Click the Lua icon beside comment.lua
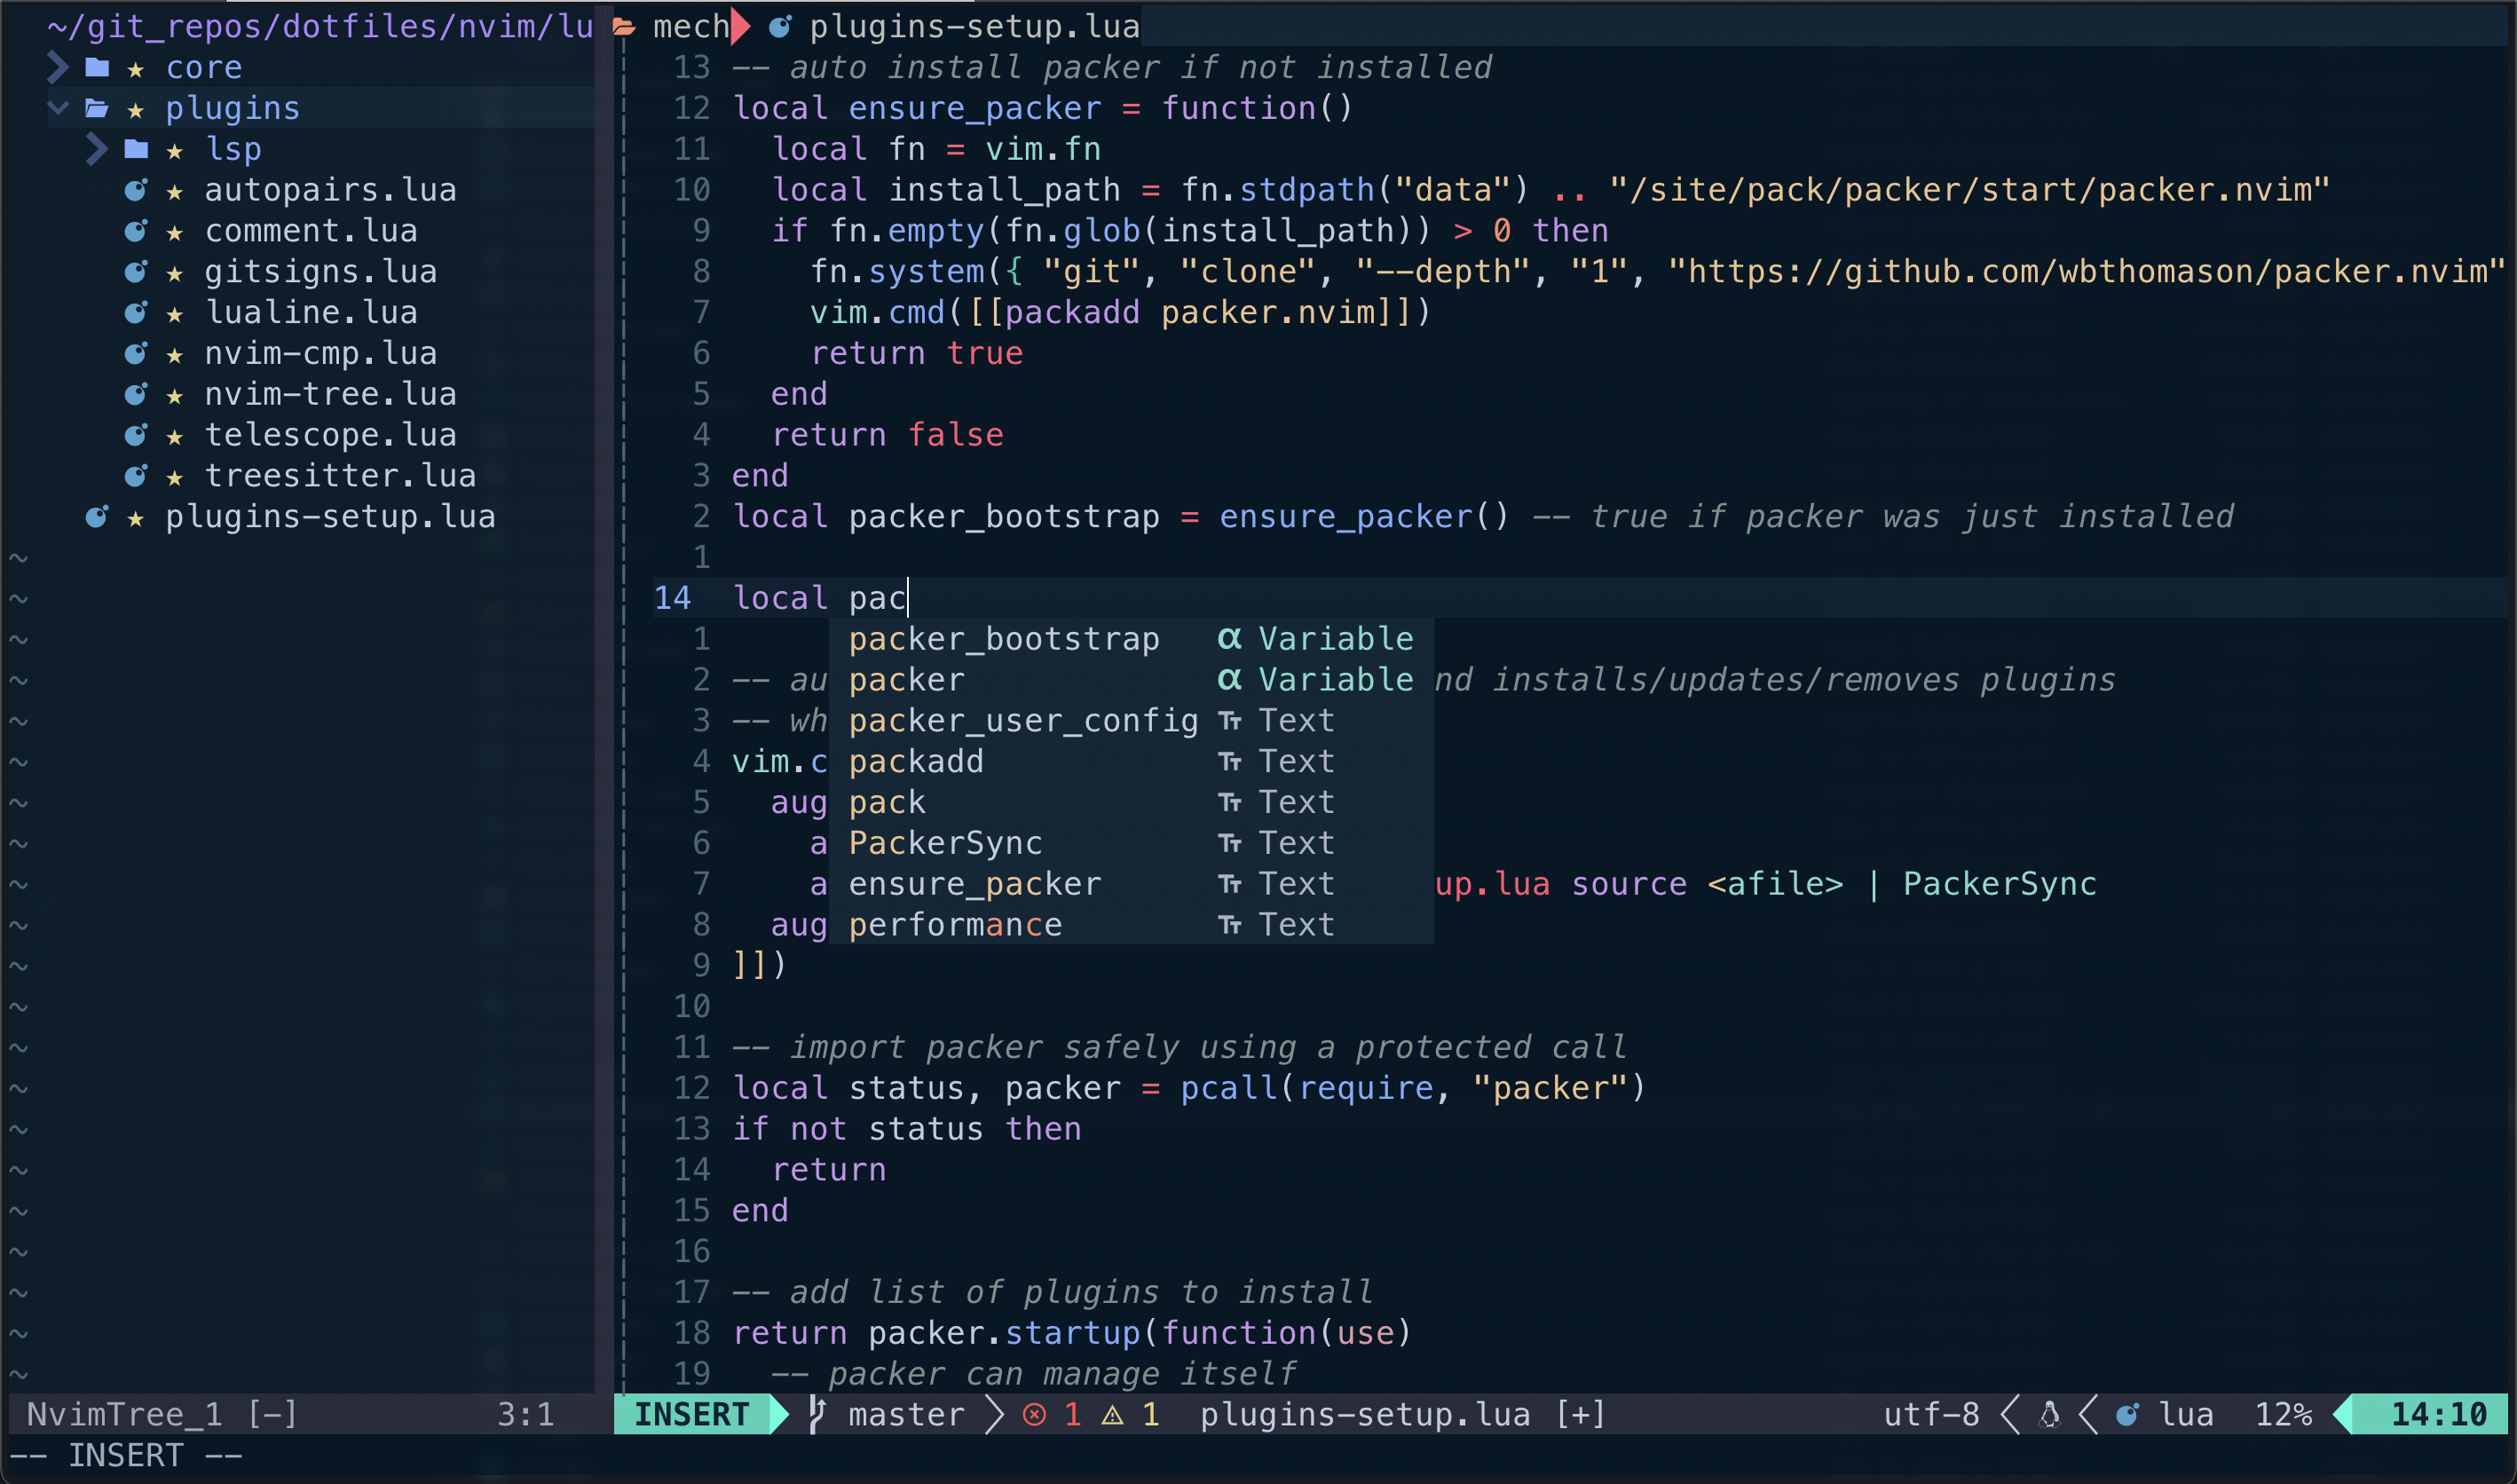This screenshot has height=1484, width=2517. click(x=136, y=231)
